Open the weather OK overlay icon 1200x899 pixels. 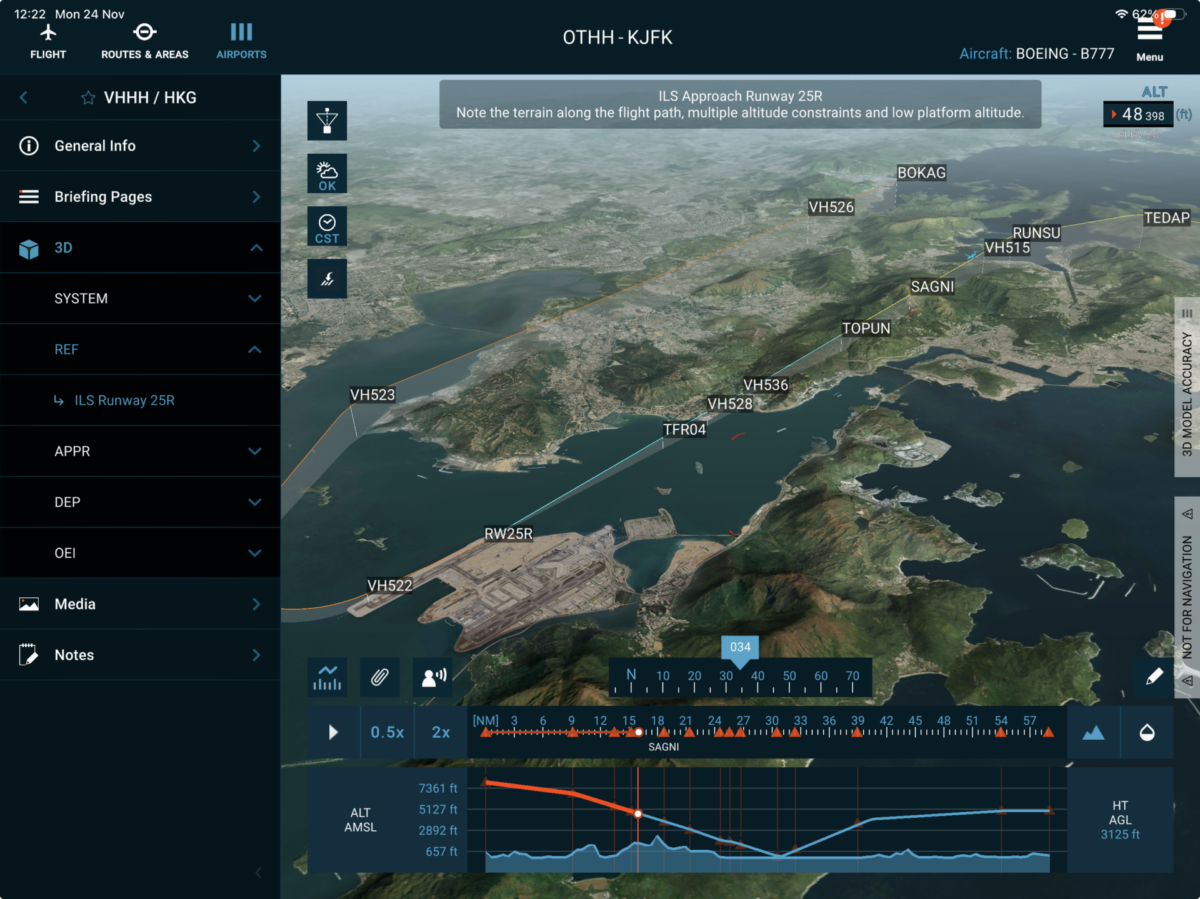coord(327,174)
